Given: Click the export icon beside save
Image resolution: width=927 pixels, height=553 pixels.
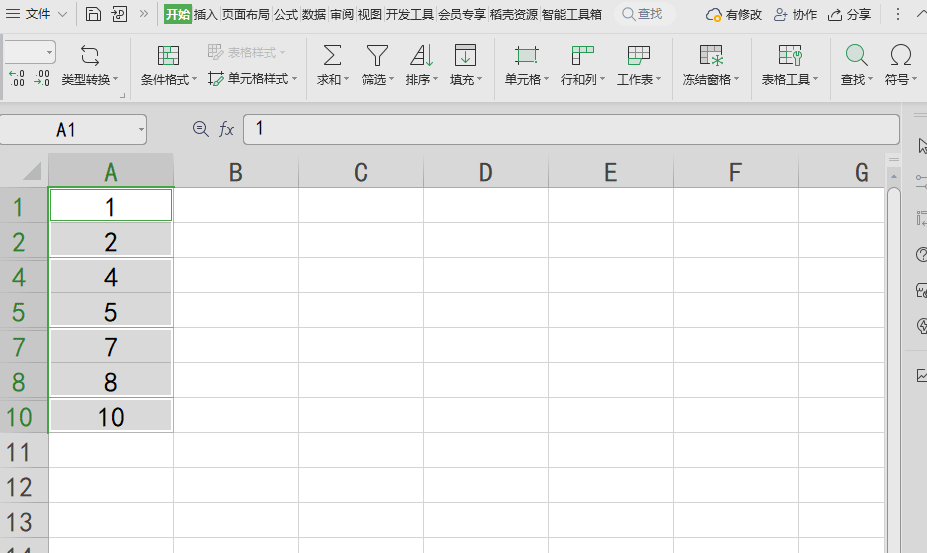Looking at the screenshot, I should point(119,14).
